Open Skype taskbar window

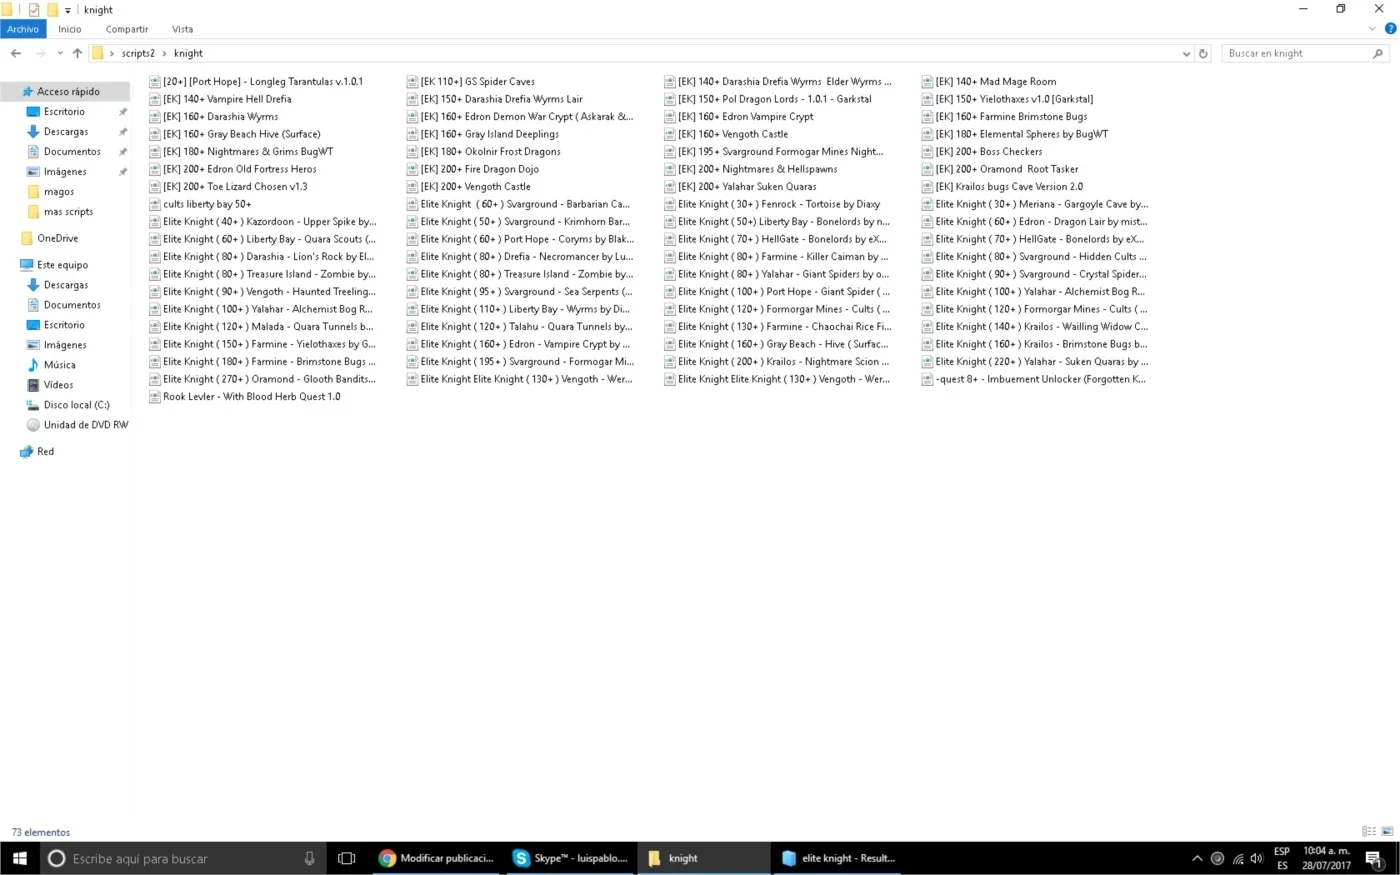click(x=570, y=858)
